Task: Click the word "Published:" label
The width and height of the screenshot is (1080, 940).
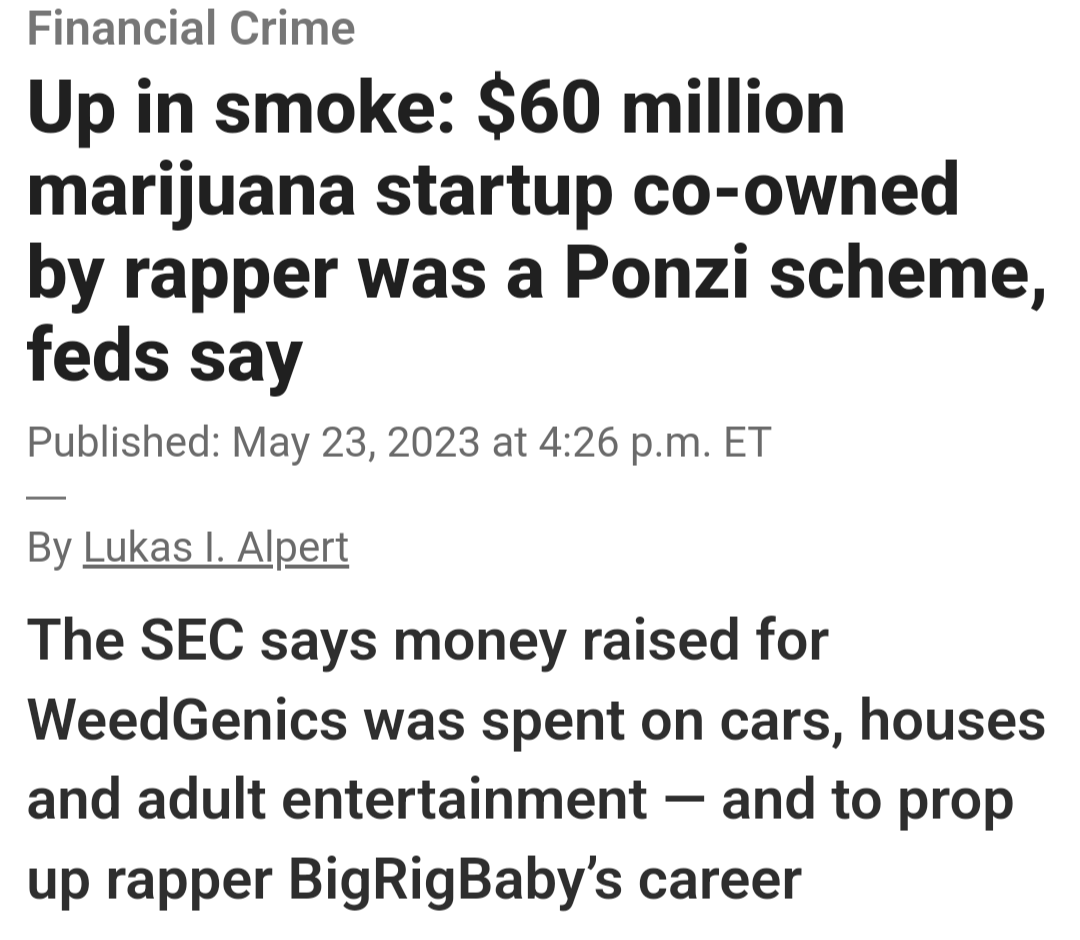Action: pos(123,441)
